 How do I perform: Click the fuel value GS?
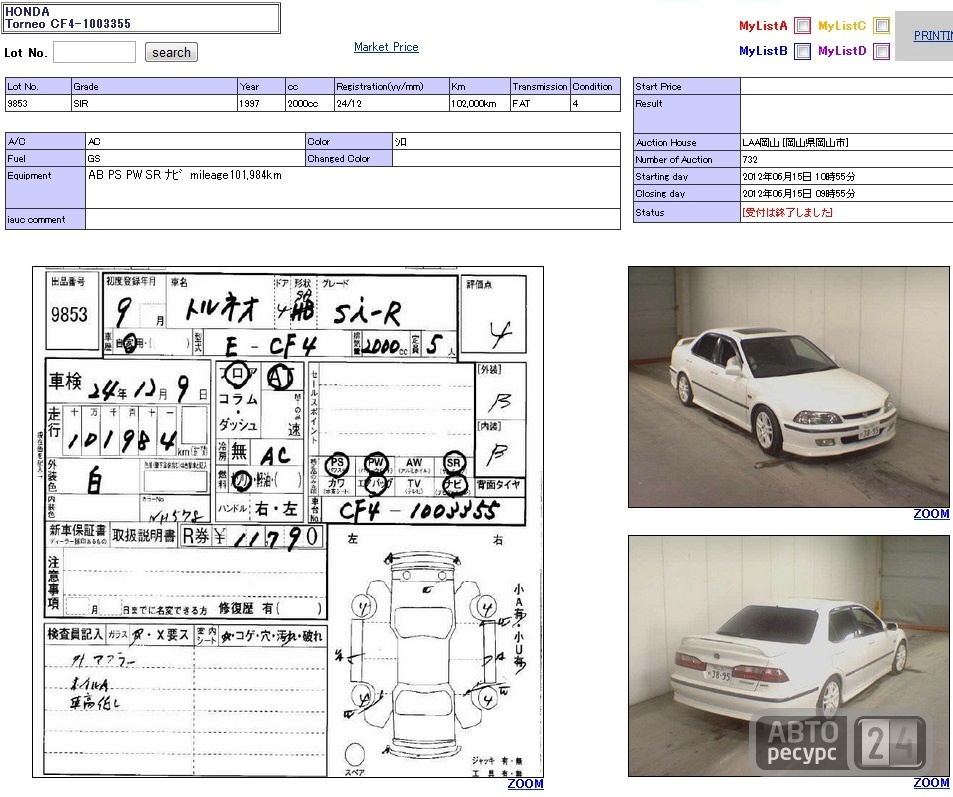pyautogui.click(x=195, y=158)
